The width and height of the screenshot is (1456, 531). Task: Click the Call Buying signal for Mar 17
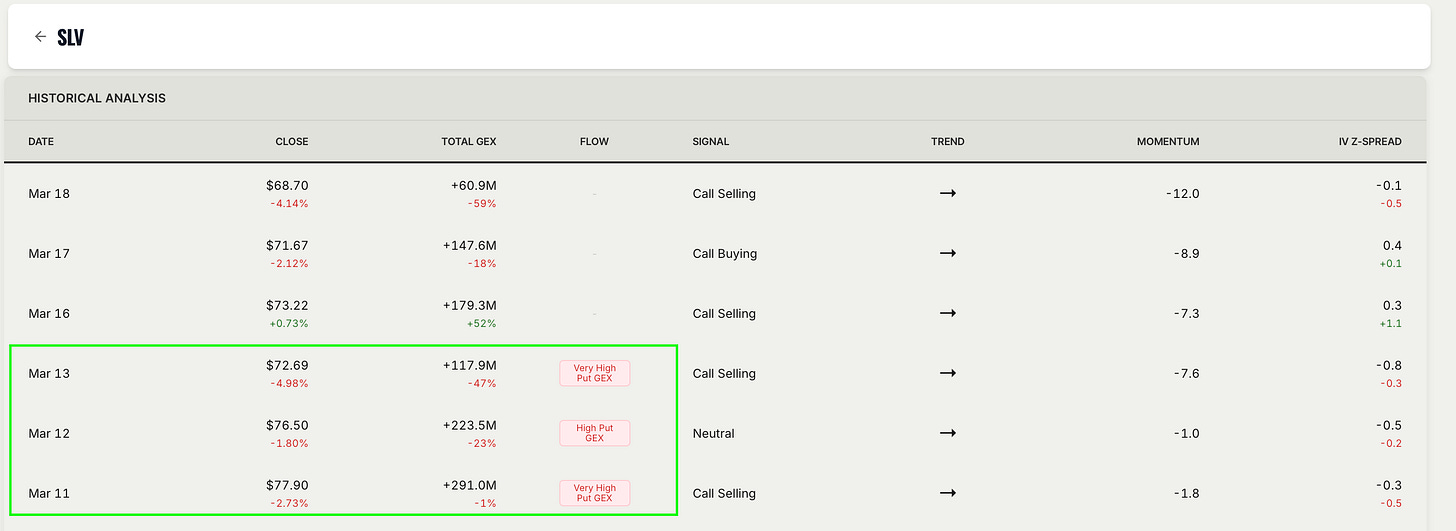(x=725, y=254)
